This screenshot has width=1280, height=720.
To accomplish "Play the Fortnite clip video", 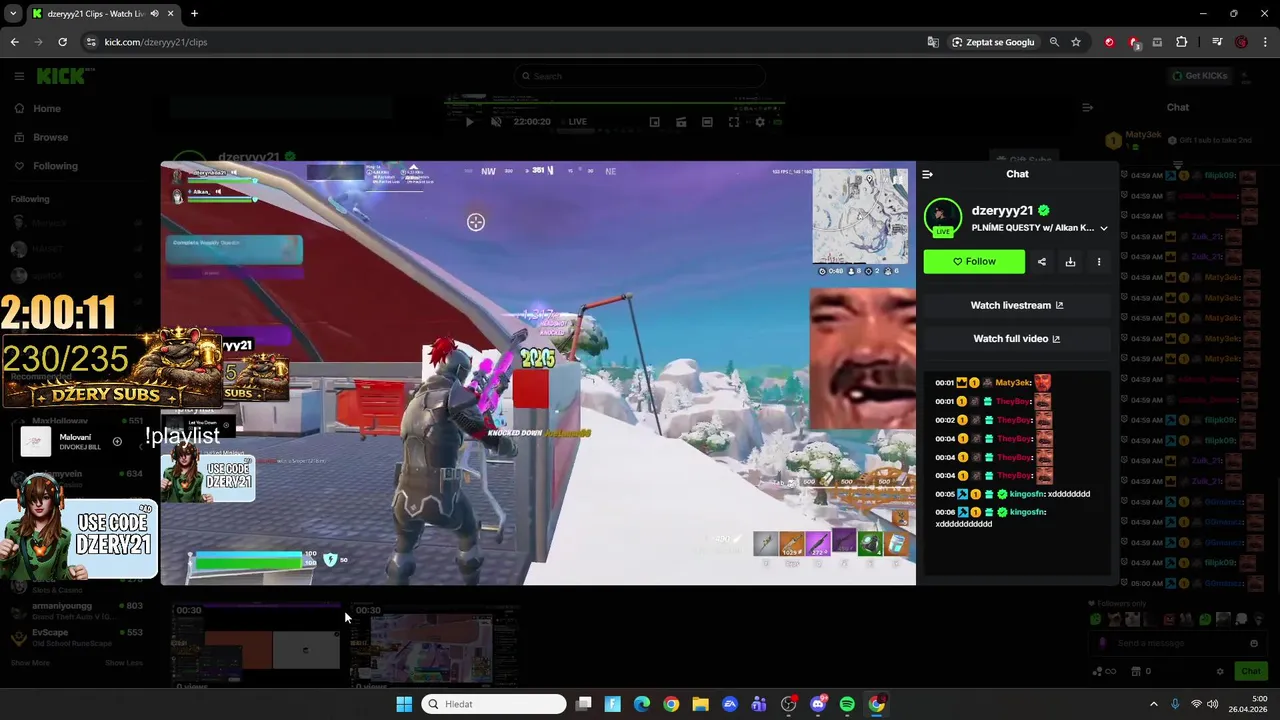I will click(538, 373).
